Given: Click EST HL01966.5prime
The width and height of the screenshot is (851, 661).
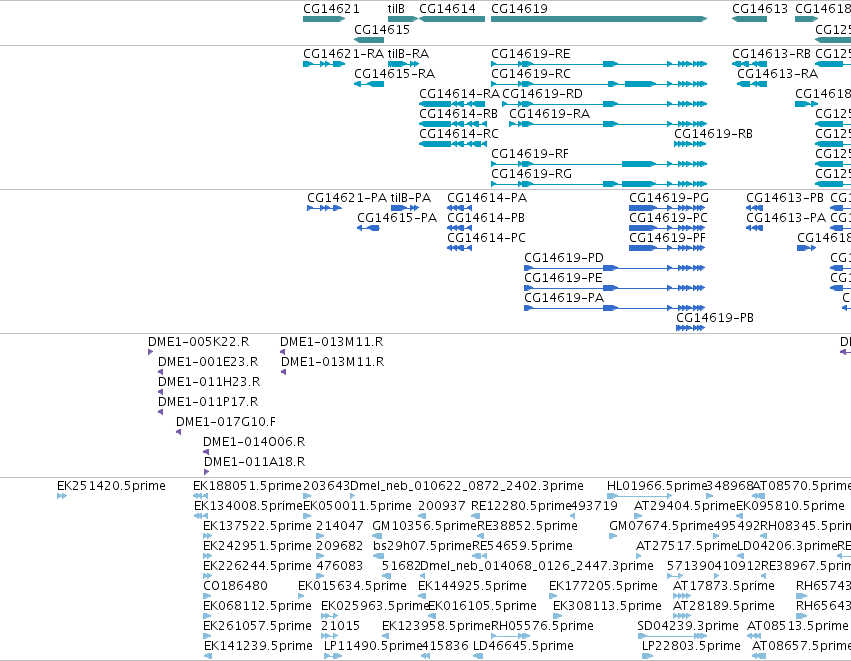Looking at the screenshot, I should (x=640, y=496).
